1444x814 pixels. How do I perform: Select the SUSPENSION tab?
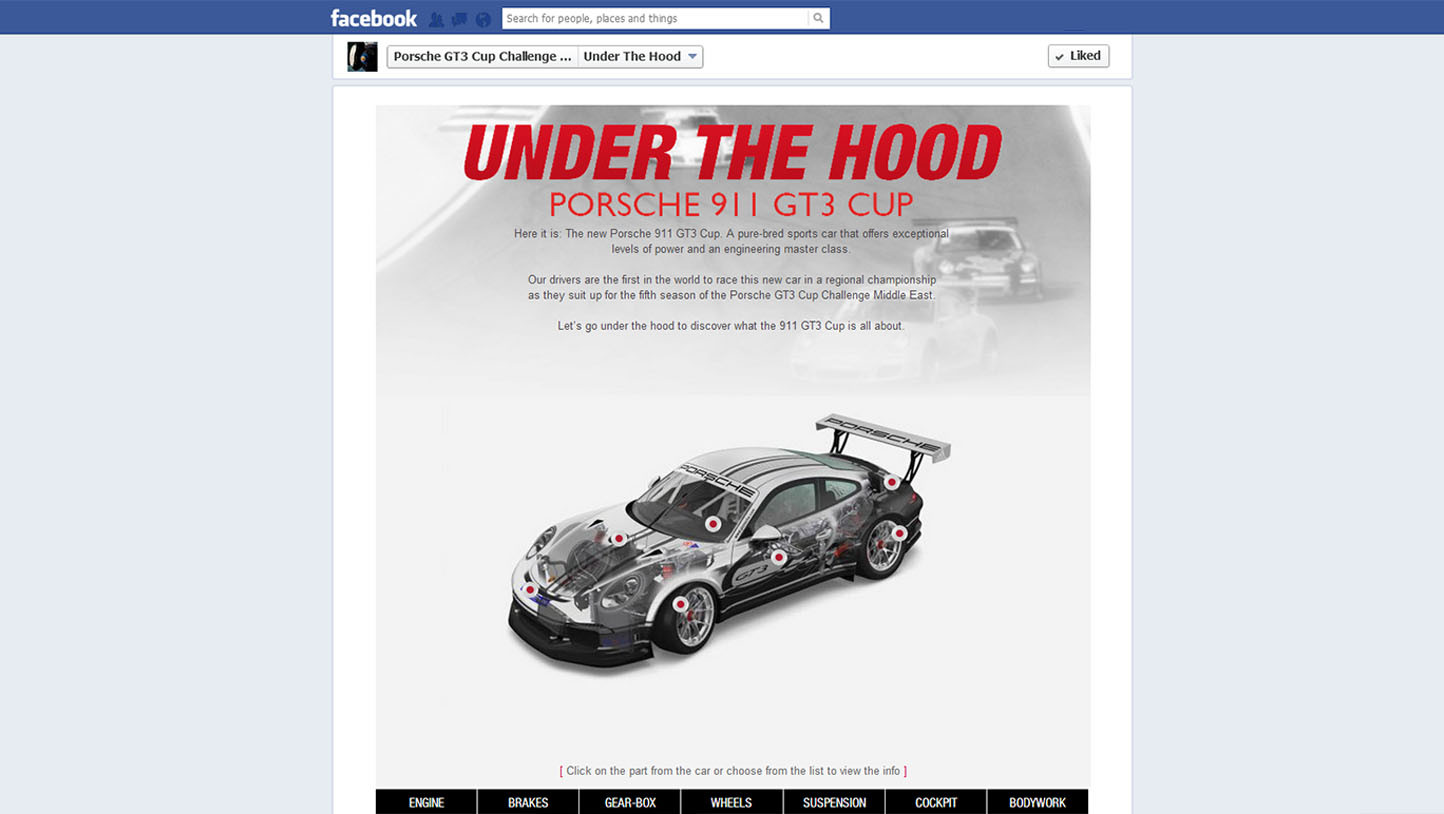(834, 802)
